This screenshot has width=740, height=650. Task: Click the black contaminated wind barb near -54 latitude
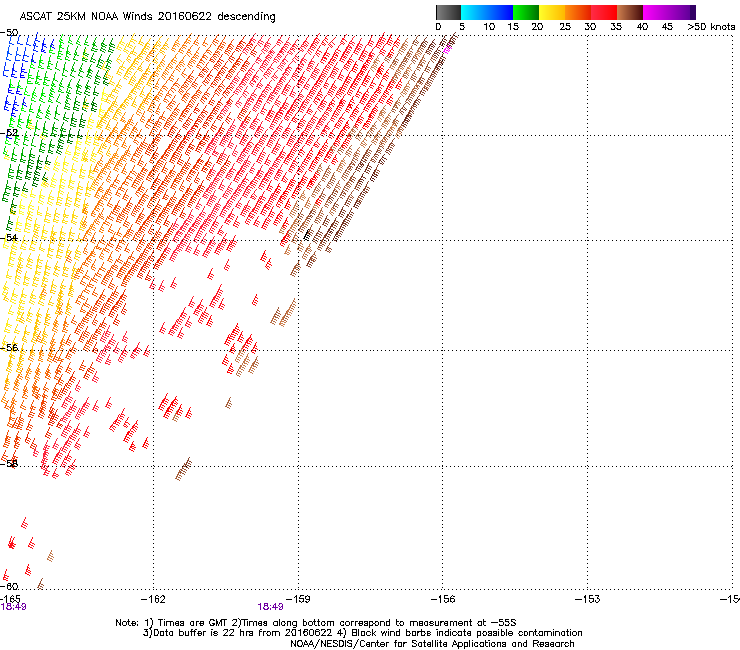point(307,234)
